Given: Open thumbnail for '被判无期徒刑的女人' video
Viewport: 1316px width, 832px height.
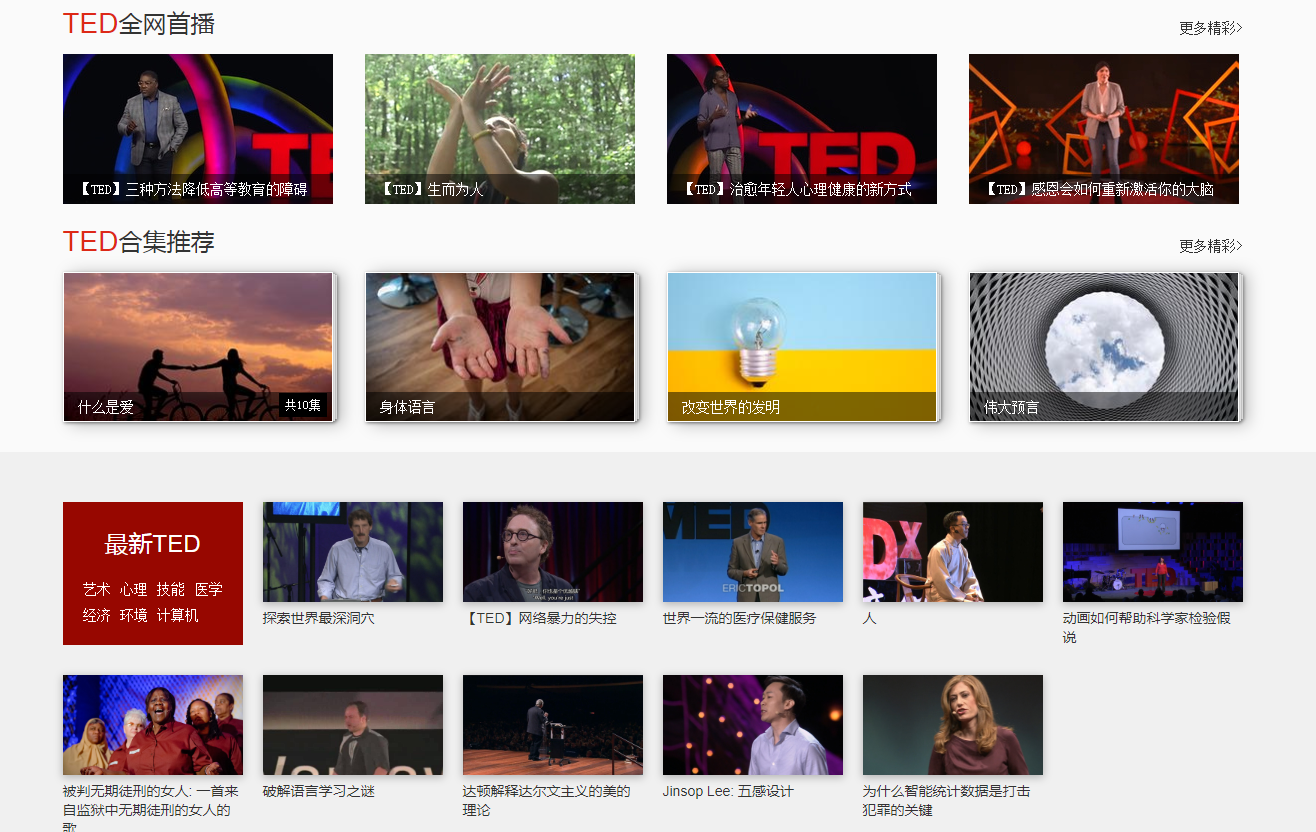Looking at the screenshot, I should (x=153, y=725).
